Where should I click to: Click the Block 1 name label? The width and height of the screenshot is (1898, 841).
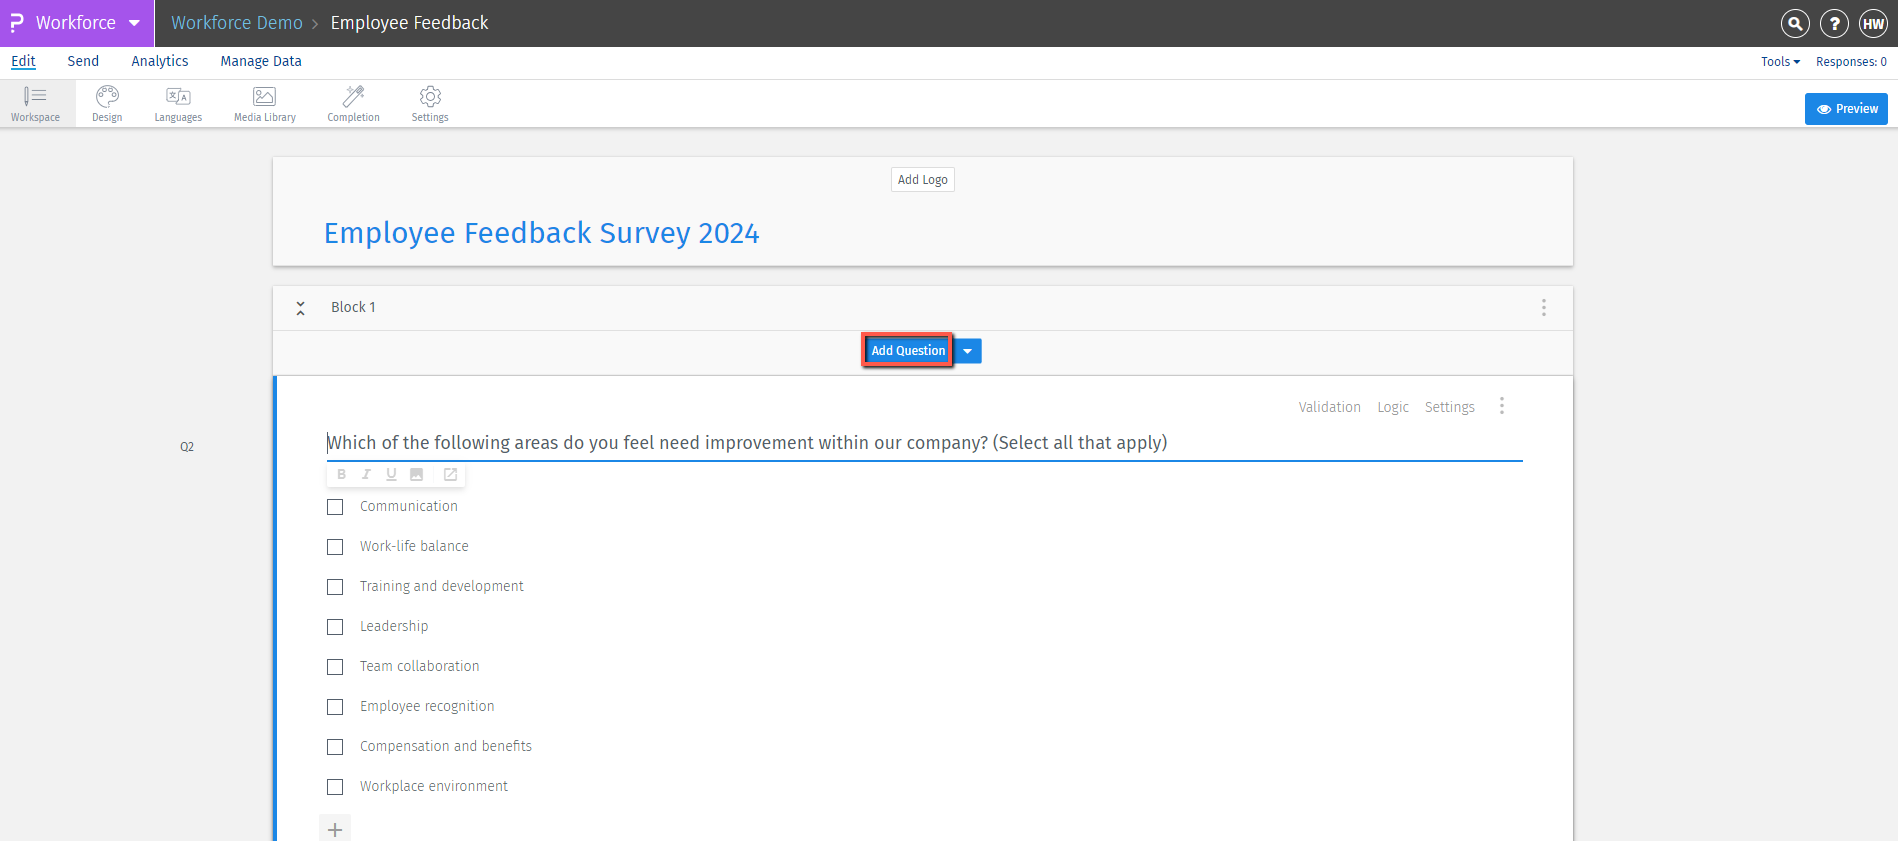point(353,307)
